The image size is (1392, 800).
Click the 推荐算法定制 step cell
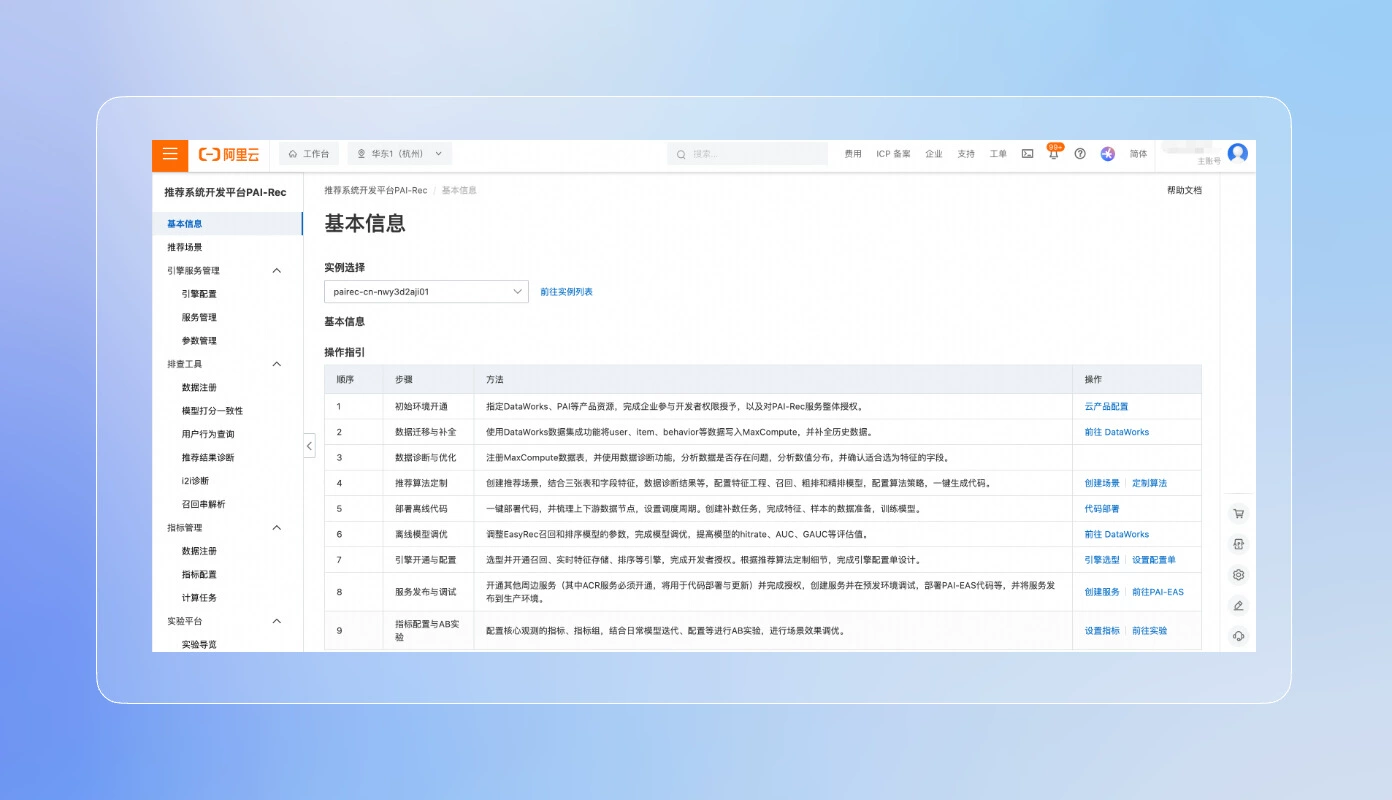429,483
